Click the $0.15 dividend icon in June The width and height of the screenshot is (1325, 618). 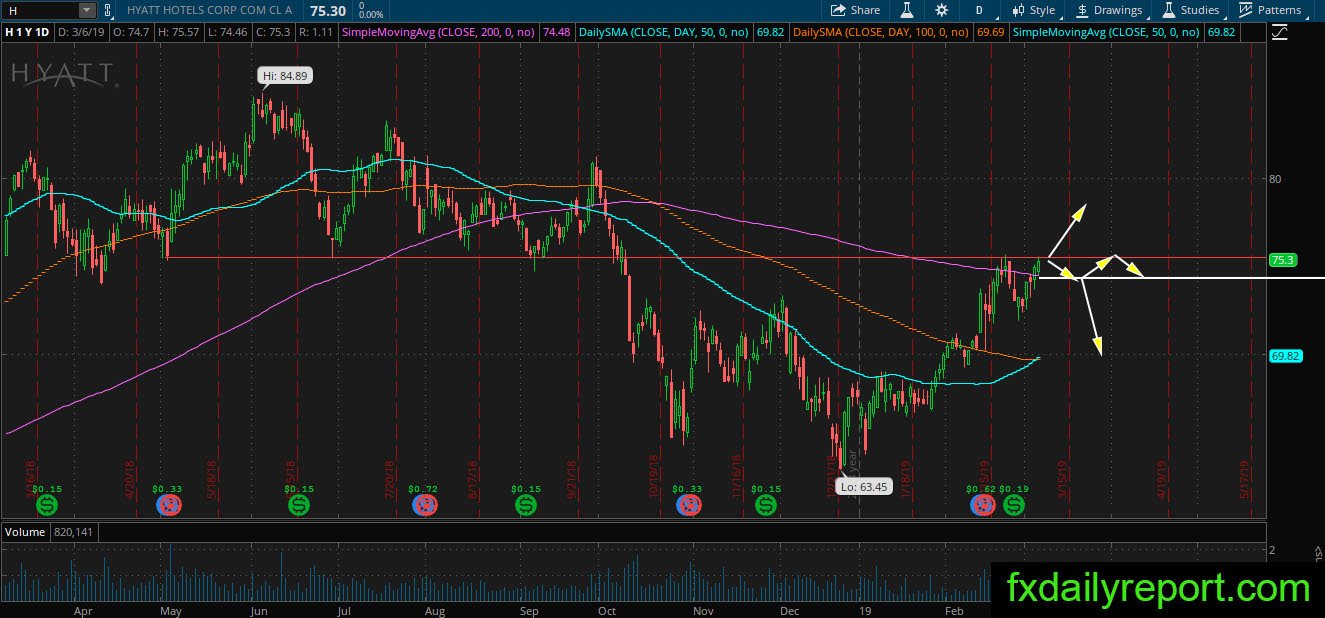[299, 505]
